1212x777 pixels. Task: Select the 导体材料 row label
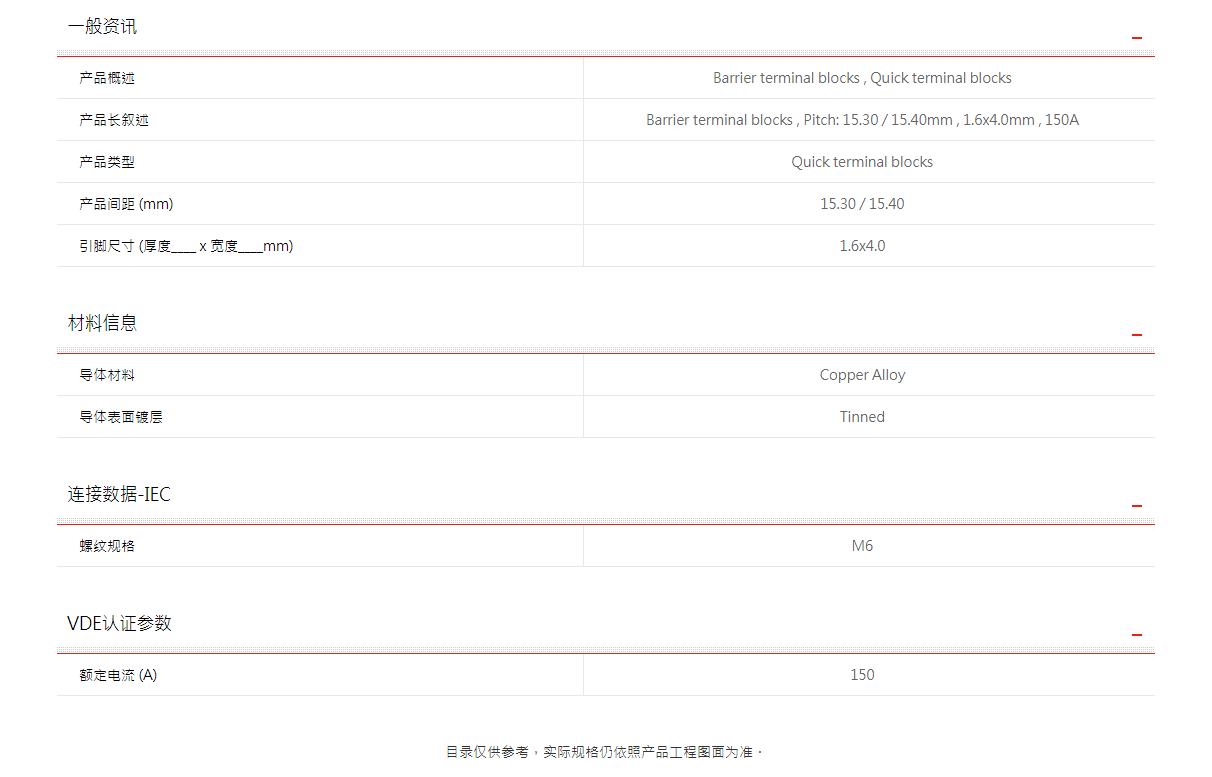click(x=107, y=375)
